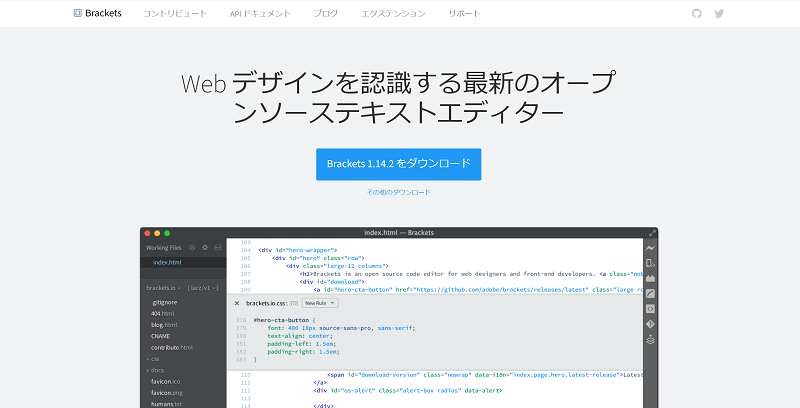Click the brackets.io.css inline editor filename

point(267,303)
